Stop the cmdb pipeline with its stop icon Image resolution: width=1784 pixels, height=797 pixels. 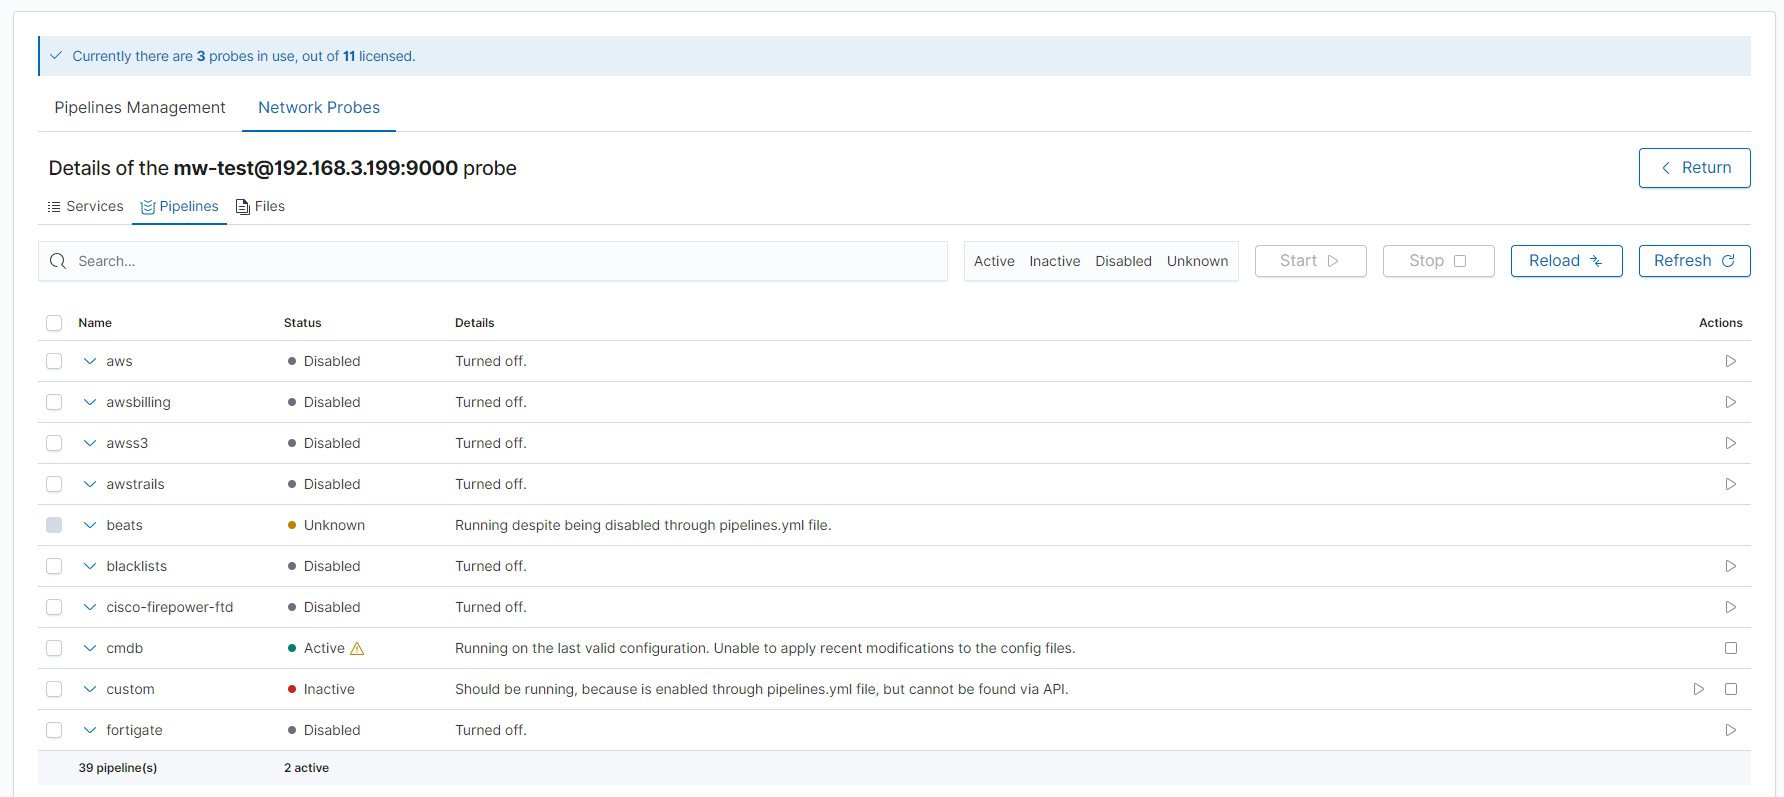pos(1730,648)
